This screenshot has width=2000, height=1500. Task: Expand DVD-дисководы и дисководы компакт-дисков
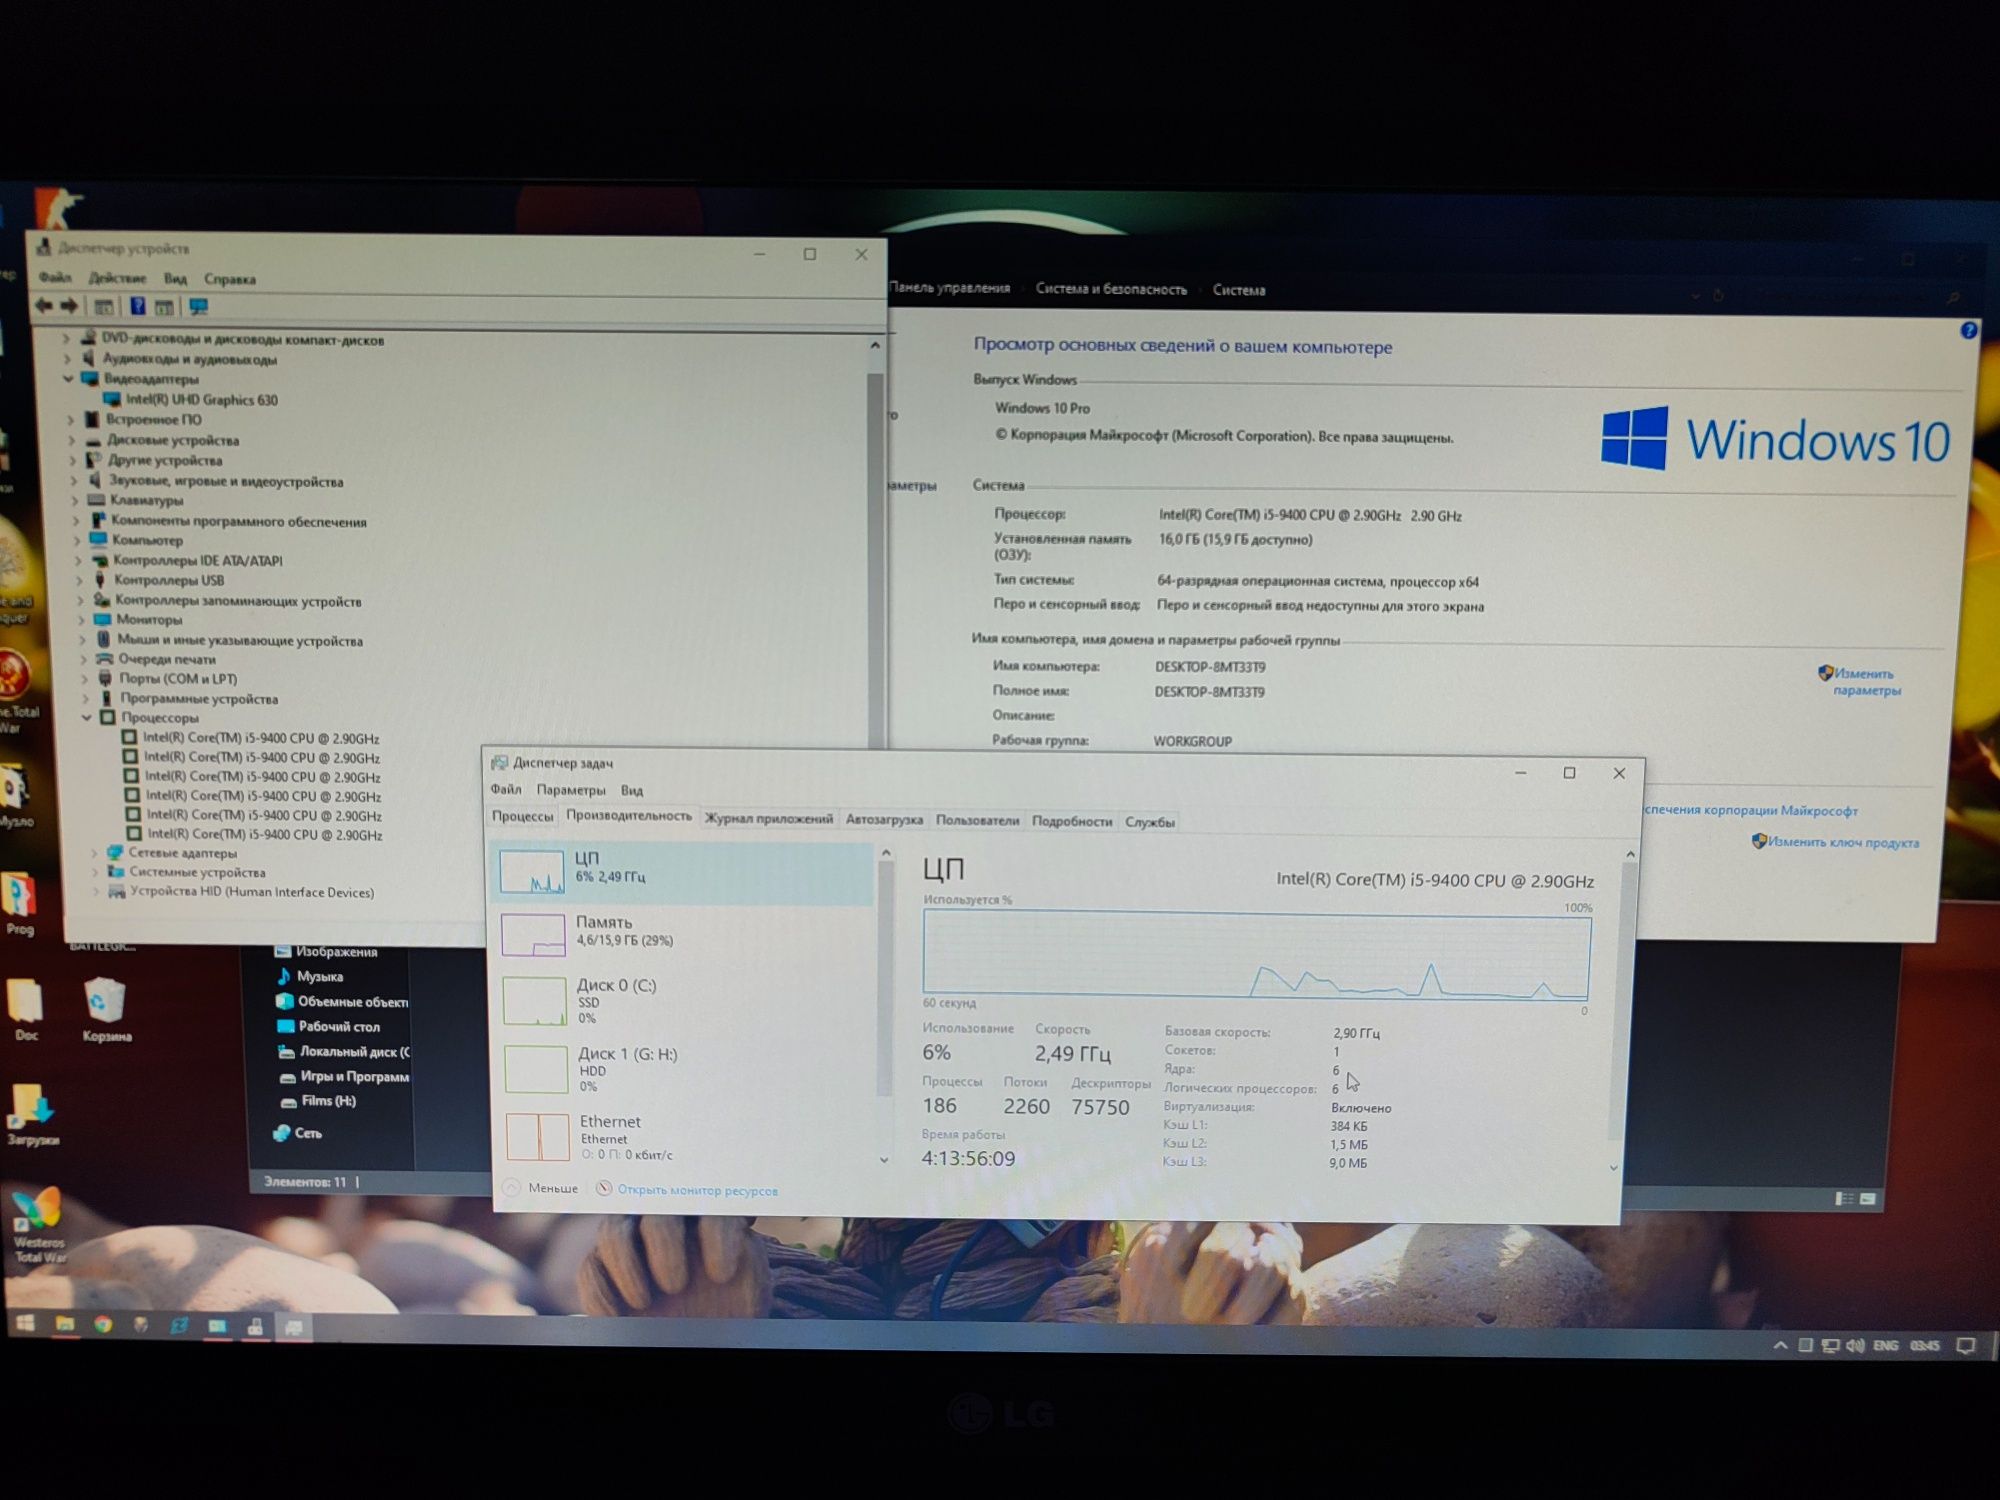point(66,339)
